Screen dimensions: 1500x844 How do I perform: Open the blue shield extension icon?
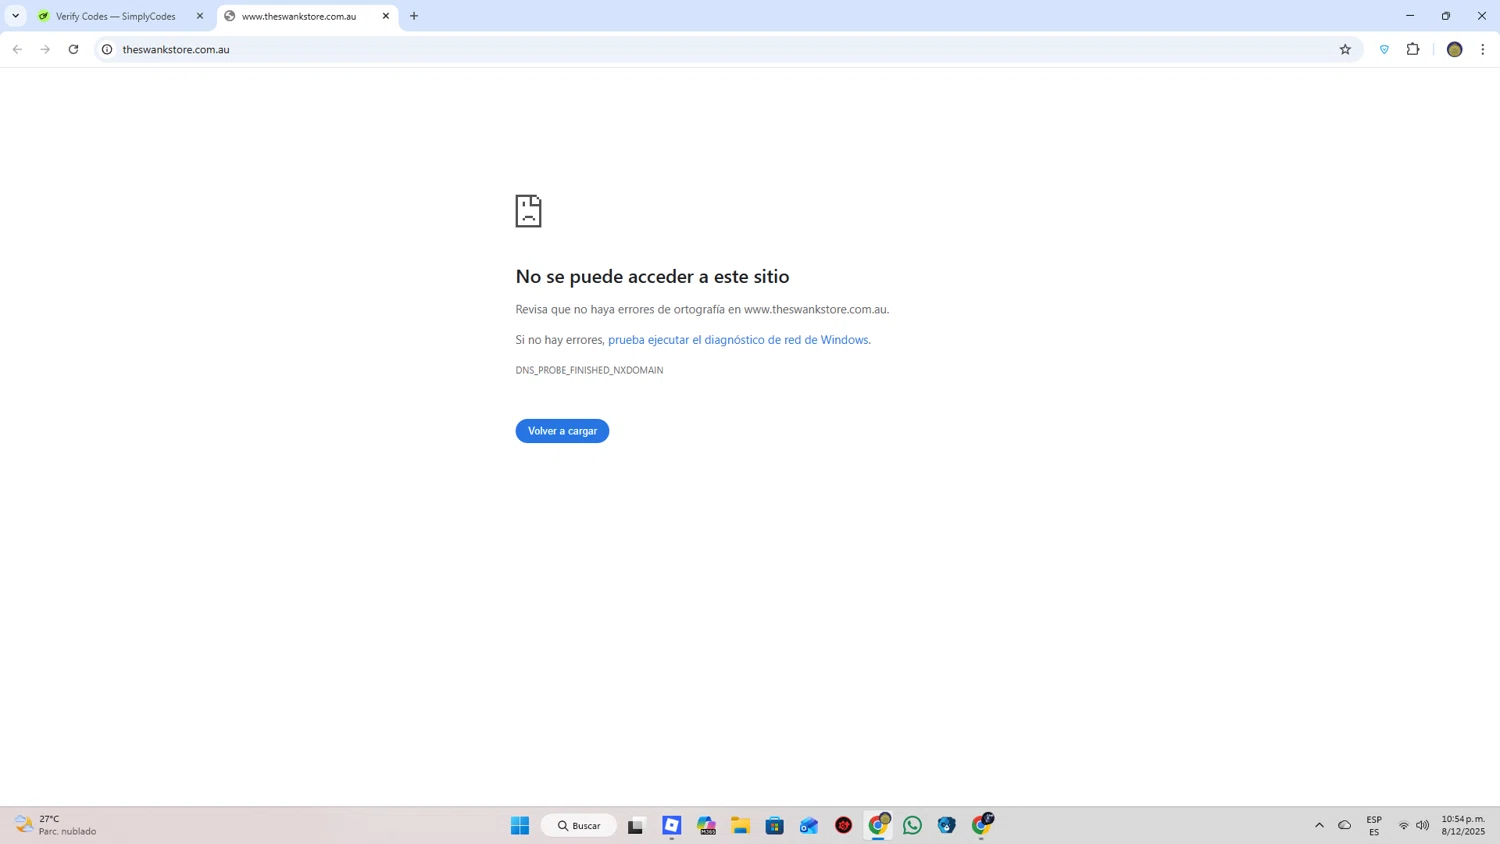1384,49
